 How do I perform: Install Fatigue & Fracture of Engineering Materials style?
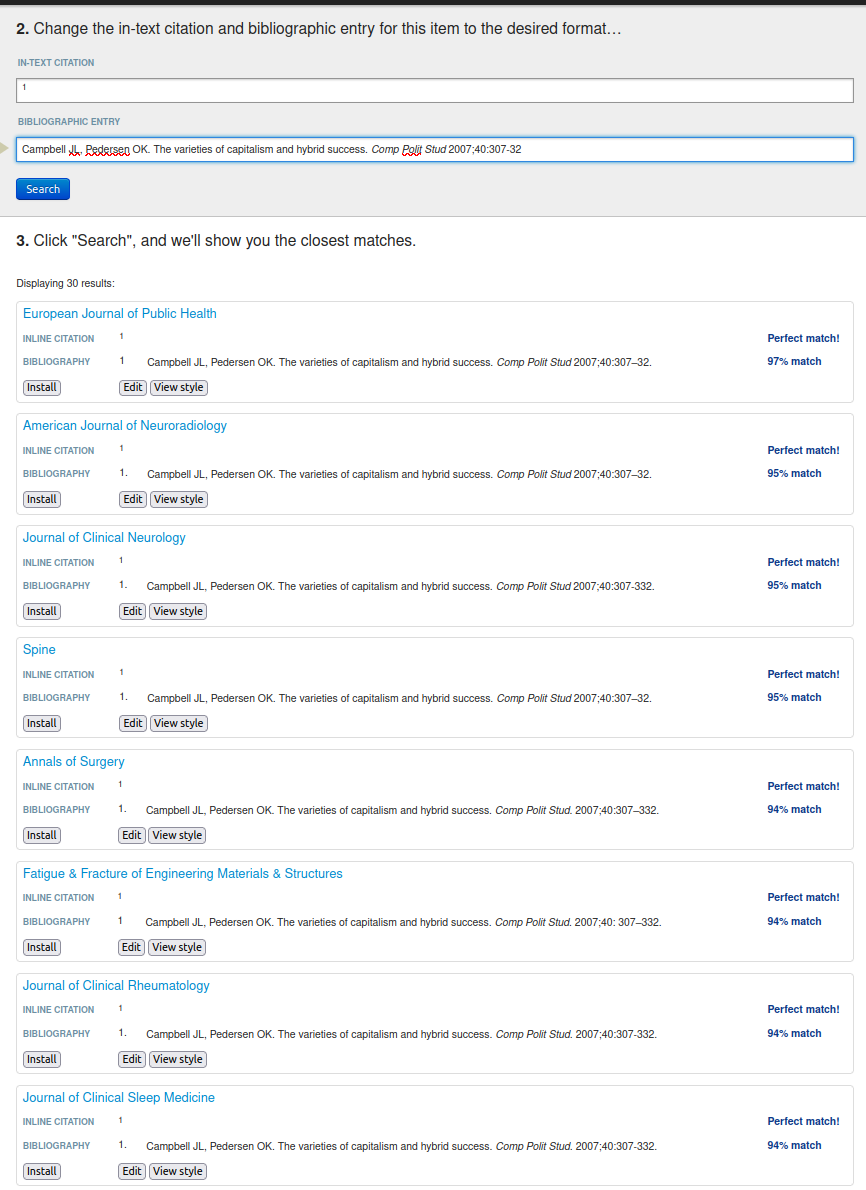click(42, 947)
